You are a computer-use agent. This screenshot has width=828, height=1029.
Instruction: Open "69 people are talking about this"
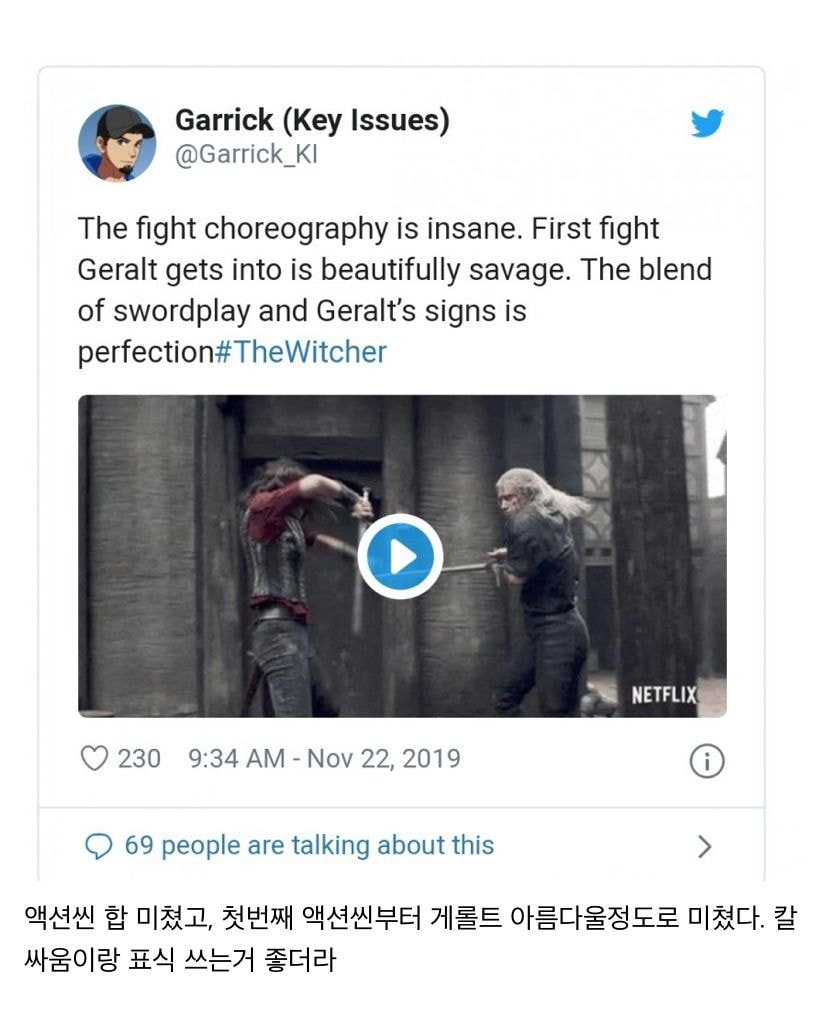point(309,846)
